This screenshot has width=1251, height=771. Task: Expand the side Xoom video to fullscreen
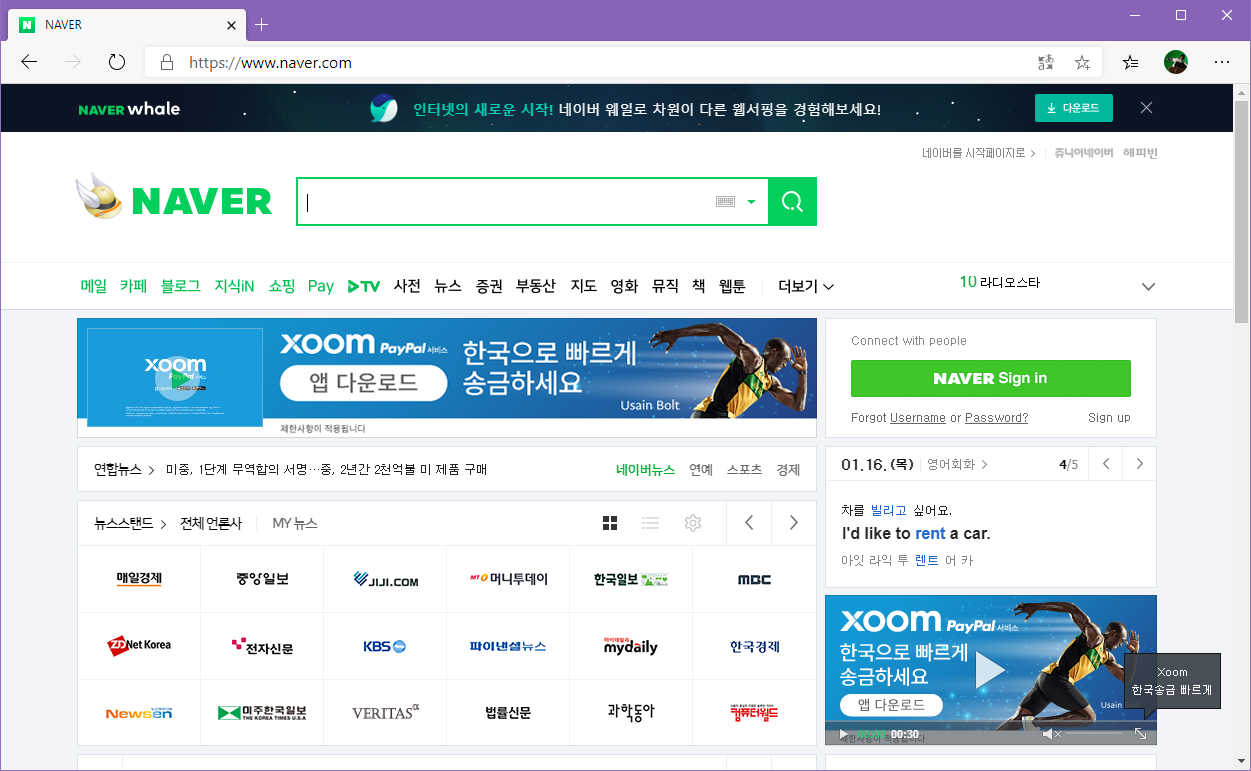1140,734
